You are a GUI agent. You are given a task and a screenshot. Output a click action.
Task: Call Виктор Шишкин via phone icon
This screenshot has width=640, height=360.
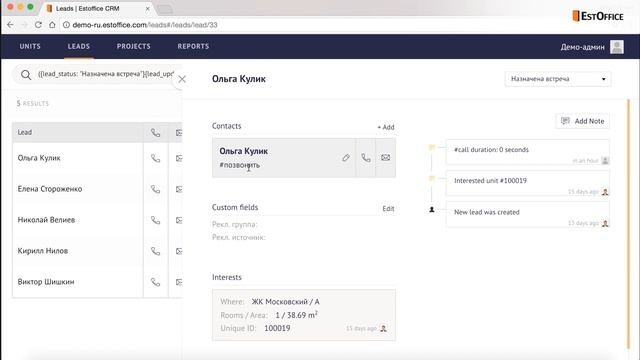coord(156,282)
